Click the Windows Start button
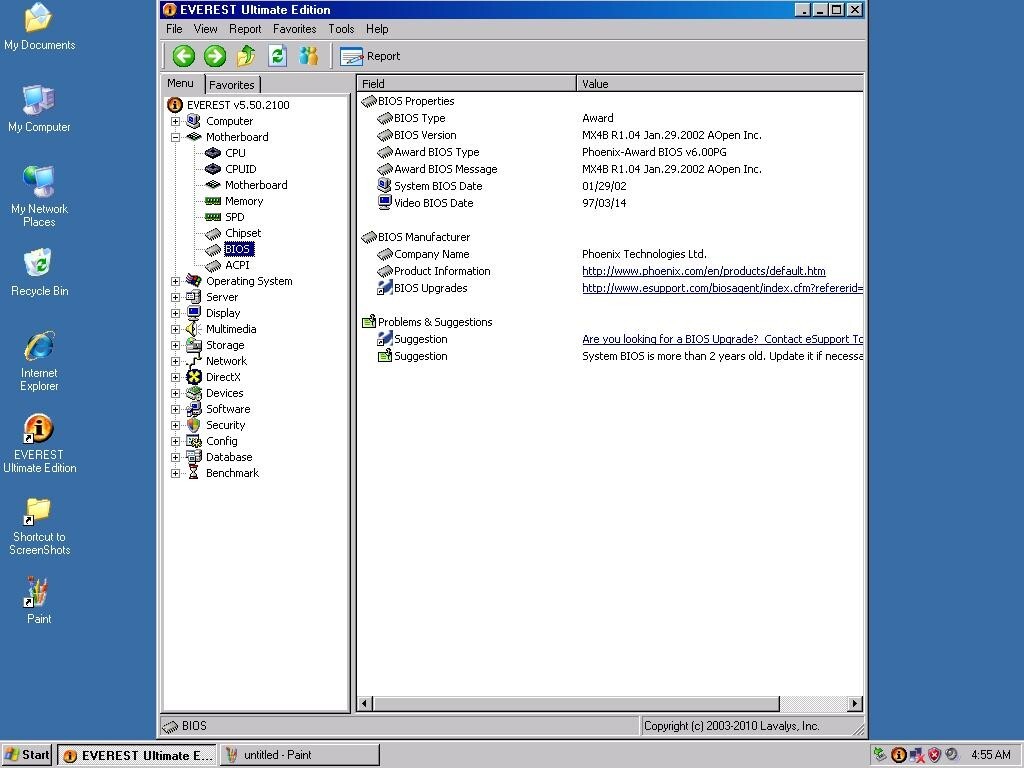 tap(27, 755)
